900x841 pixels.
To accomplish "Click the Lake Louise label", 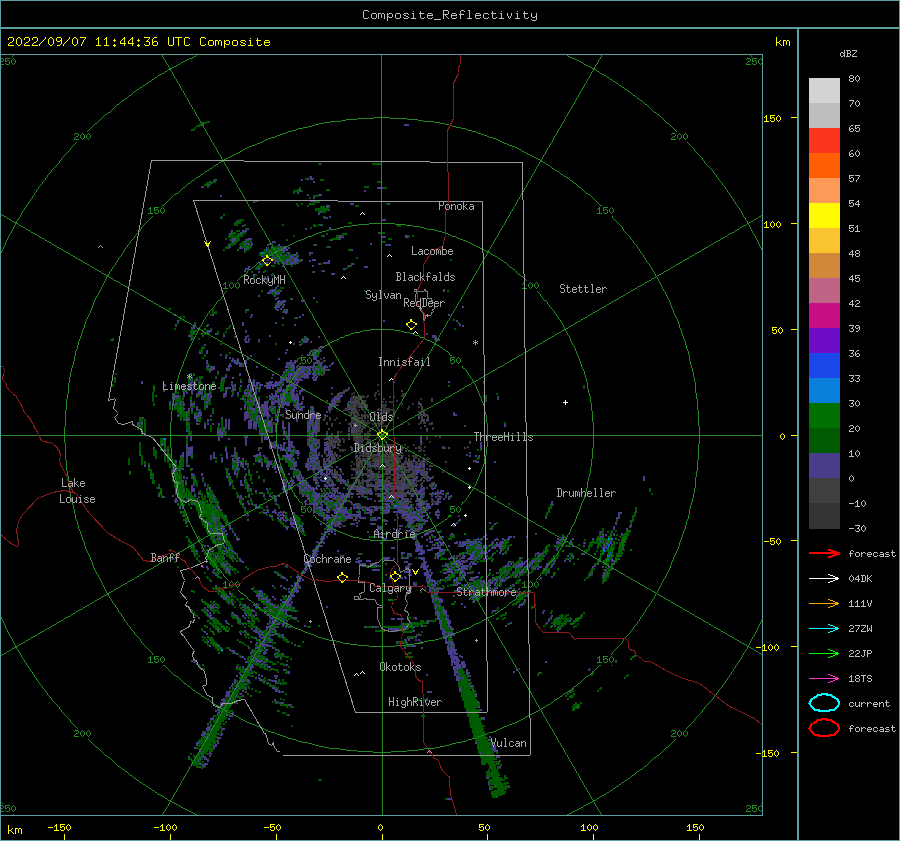I will pyautogui.click(x=77, y=491).
